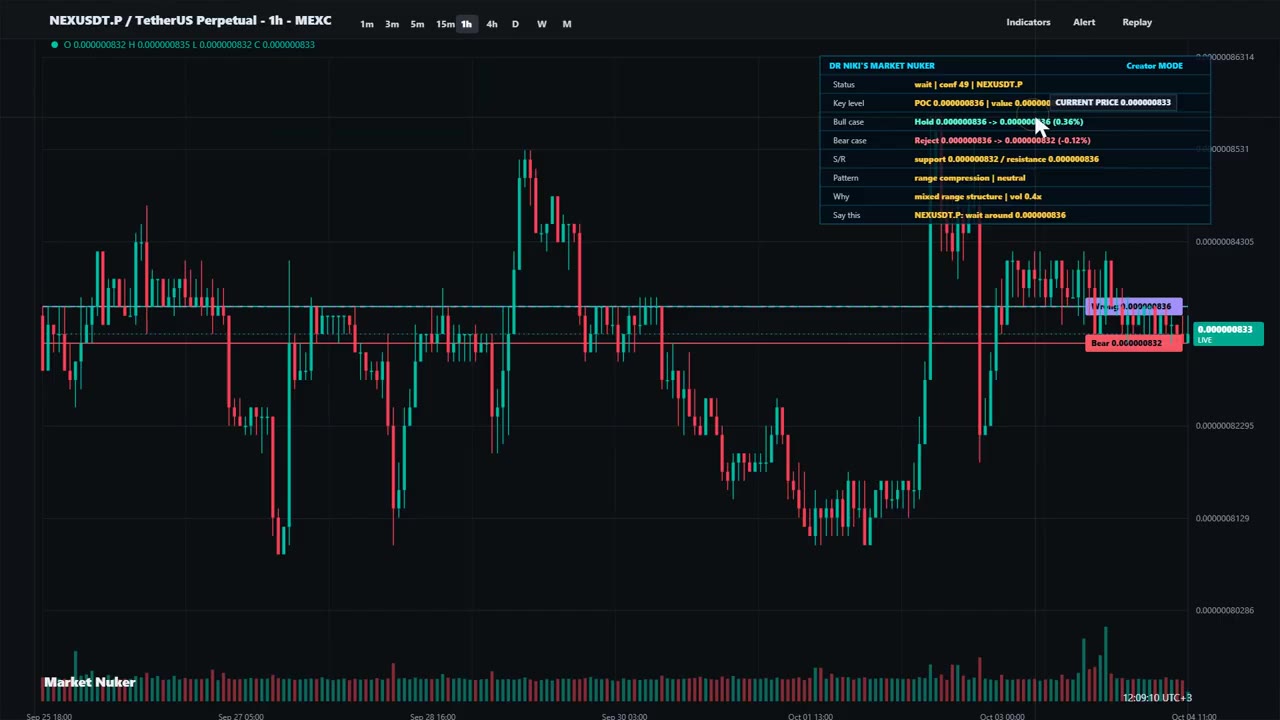
Task: Click the NEXUSDT.P symbol title
Action: click(x=190, y=20)
